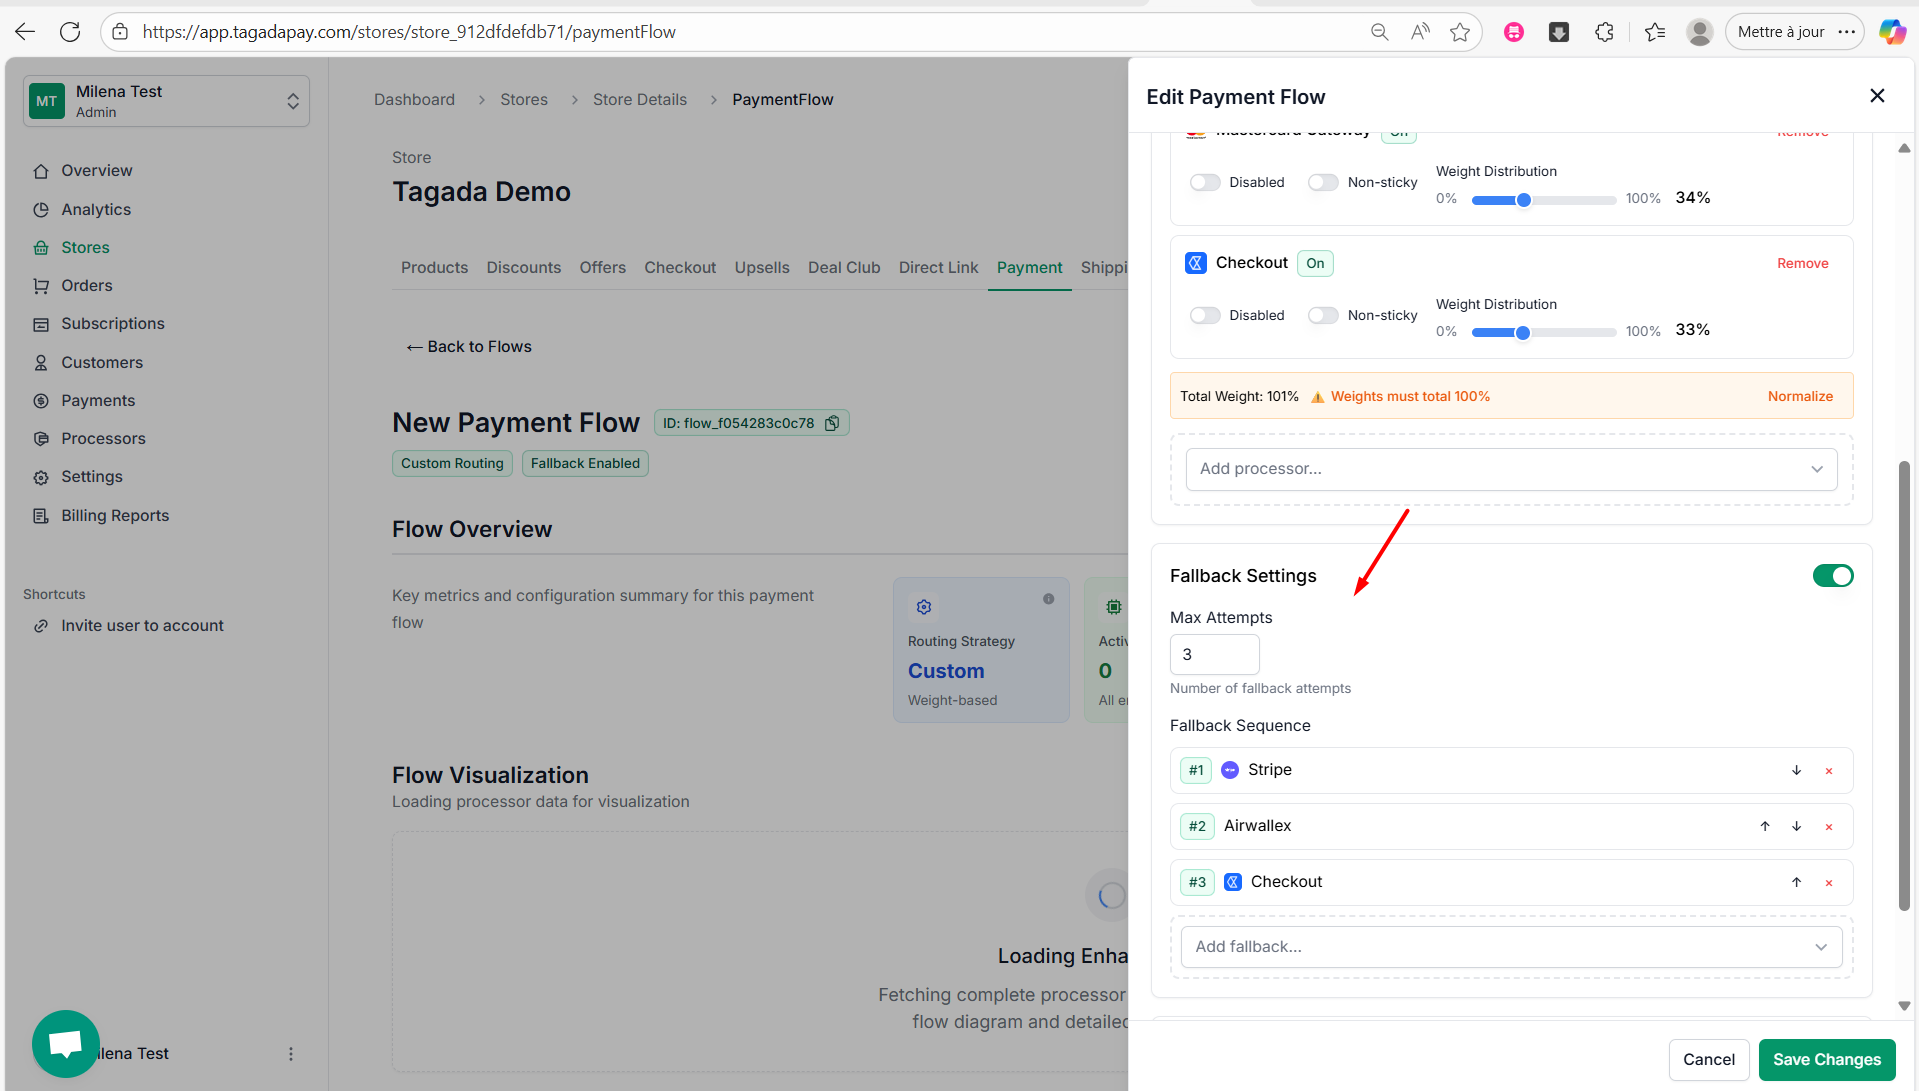Go back with the browser back arrow
The width and height of the screenshot is (1919, 1091).
tap(25, 32)
